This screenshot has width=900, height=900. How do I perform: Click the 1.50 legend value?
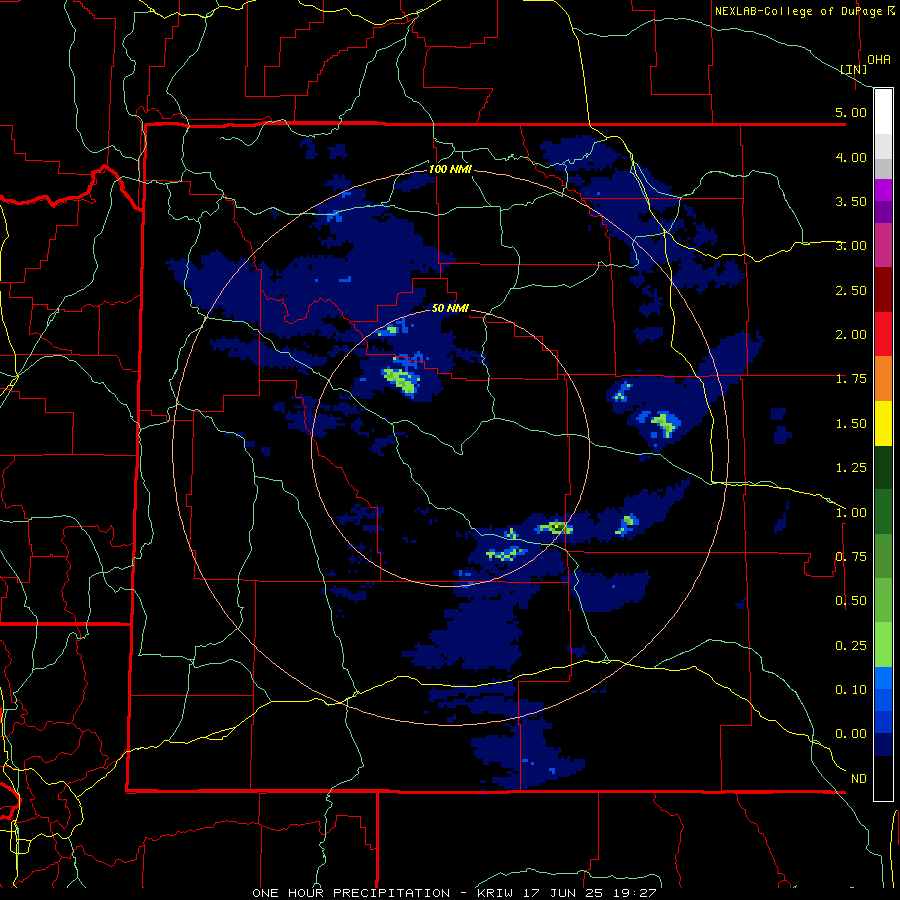pyautogui.click(x=851, y=424)
